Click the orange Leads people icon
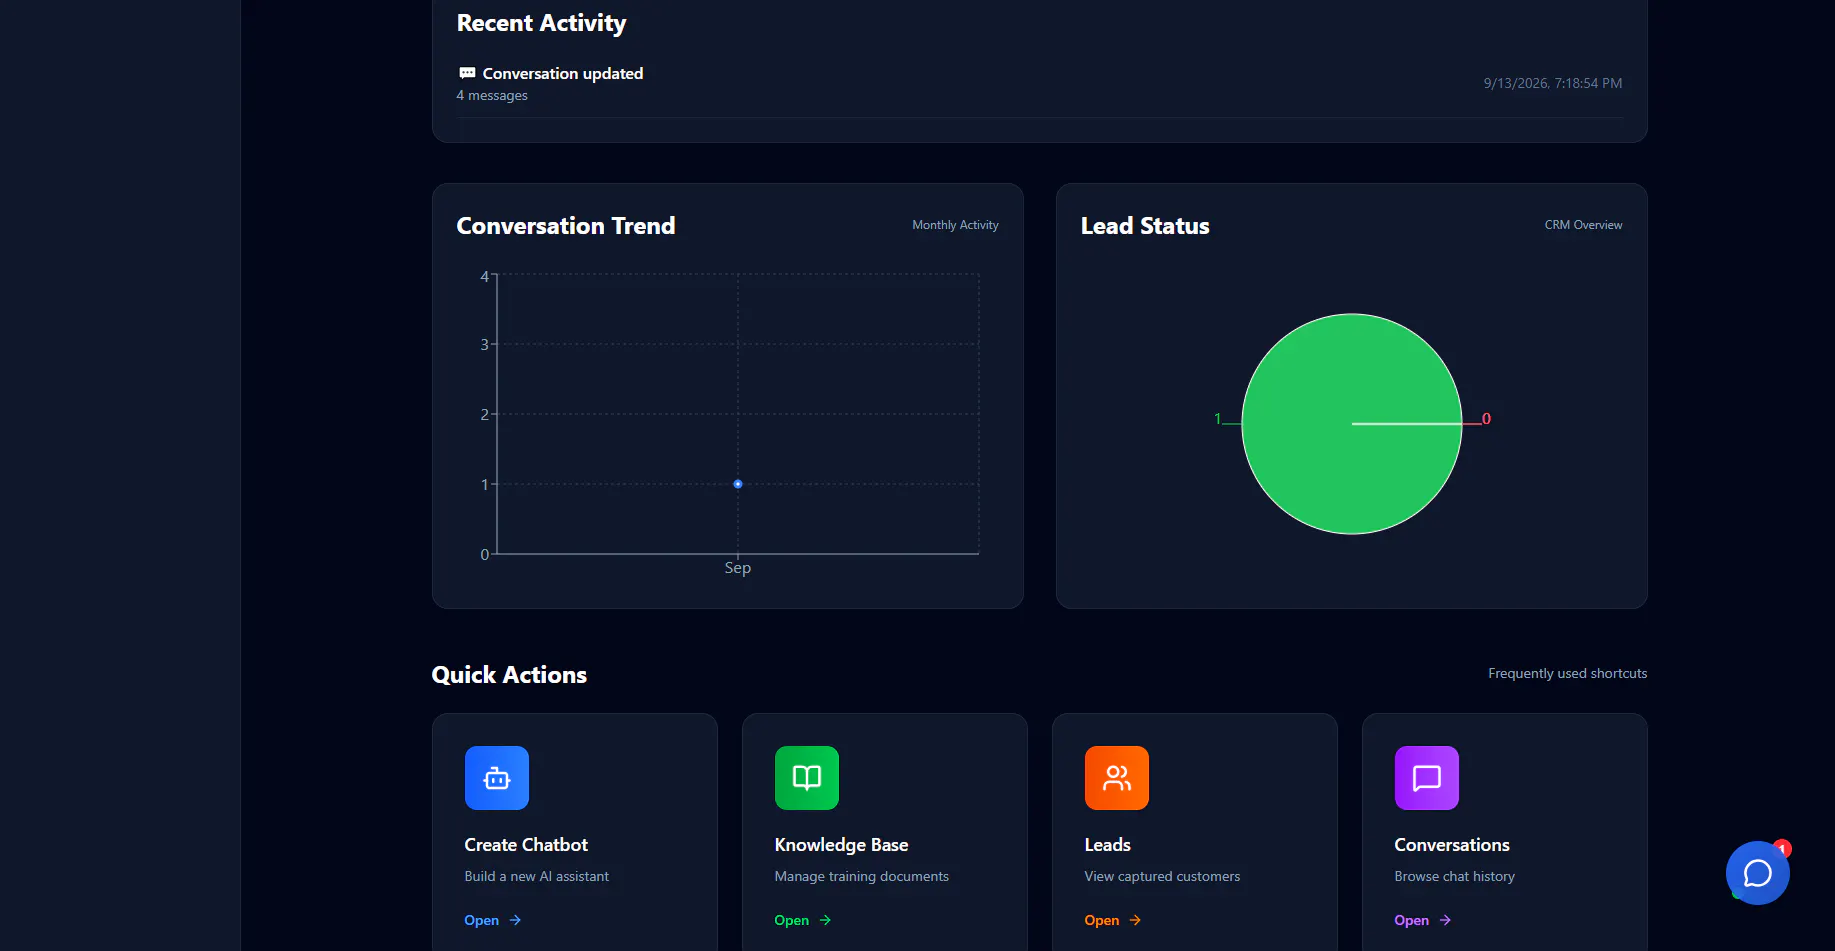The width and height of the screenshot is (1835, 951). point(1117,778)
